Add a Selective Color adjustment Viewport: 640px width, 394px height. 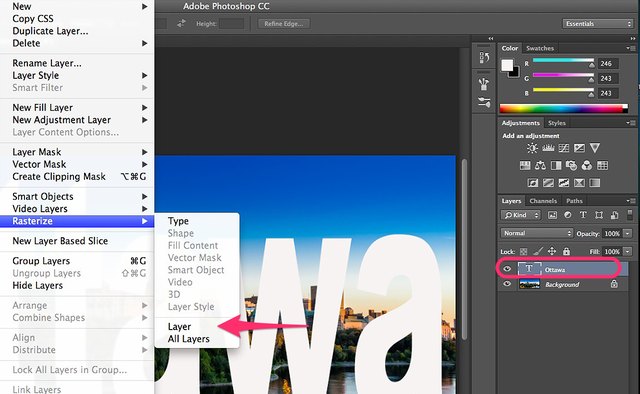click(x=579, y=183)
